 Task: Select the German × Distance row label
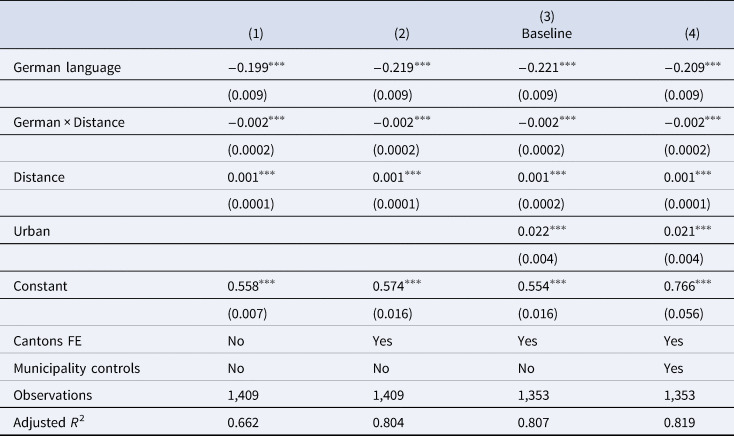pos(69,122)
